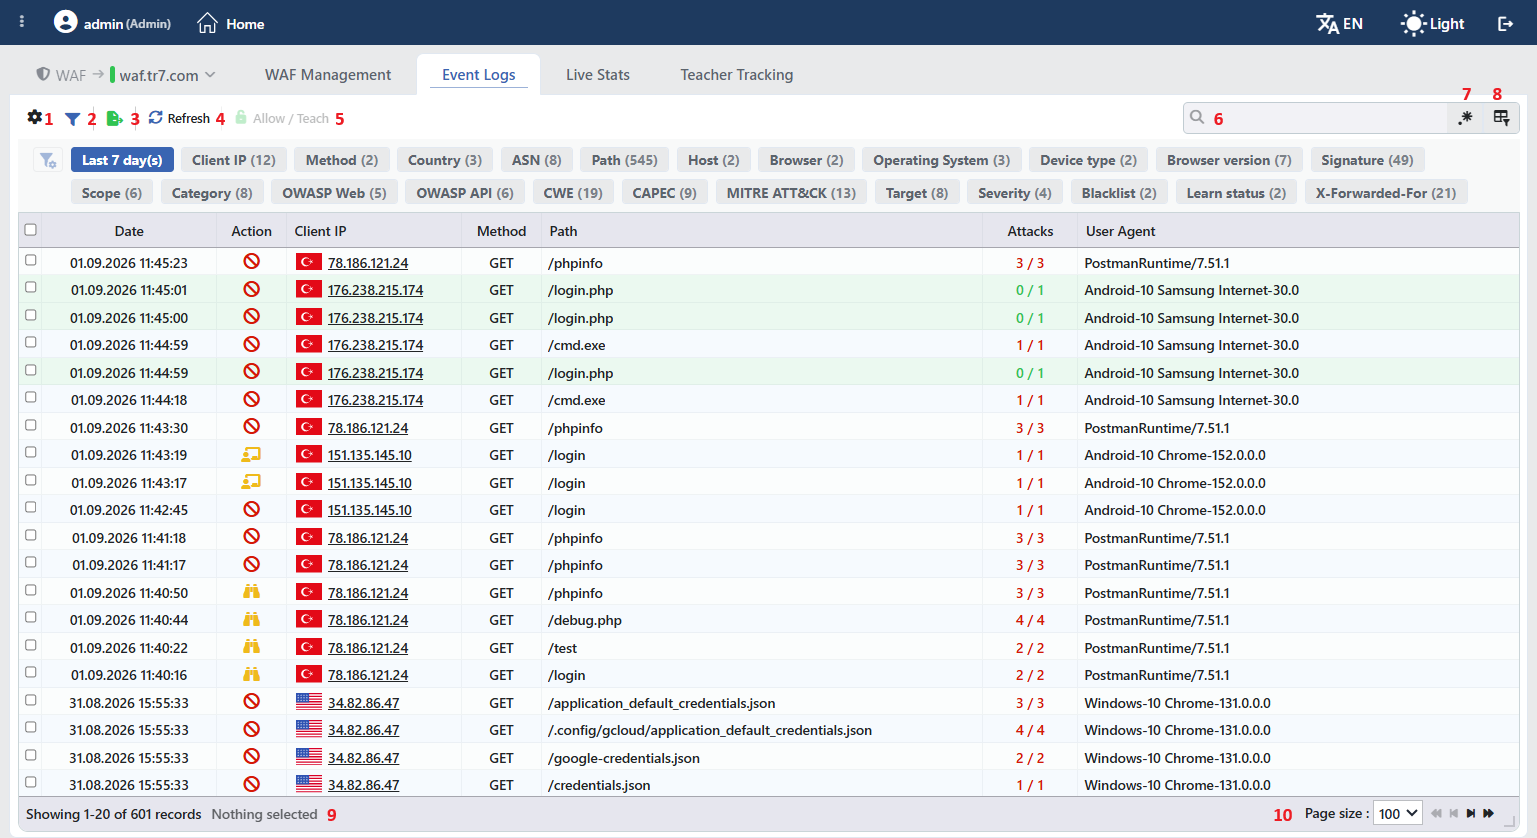Go to Home in top bar

[231, 24]
